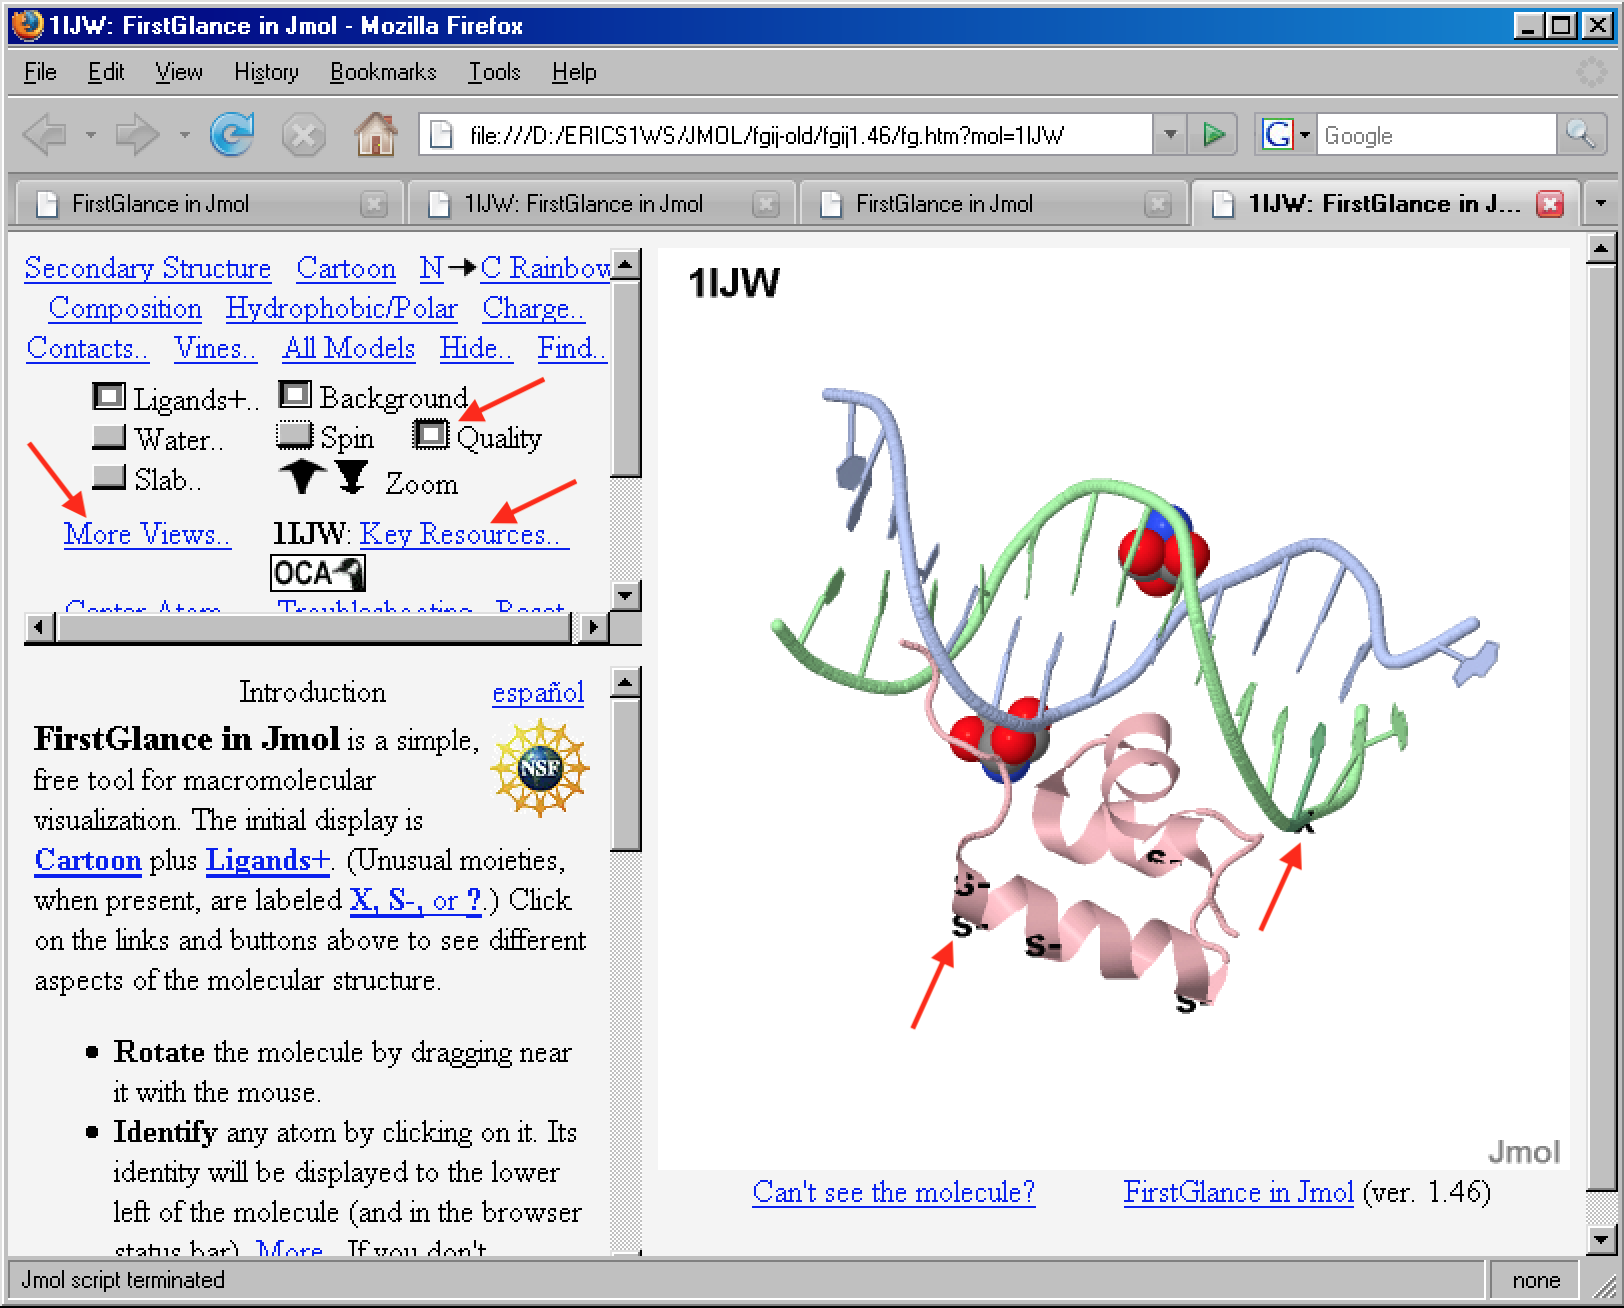Switch to the third tab 'FirstGlance in Jmol'
This screenshot has height=1308, width=1624.
(x=994, y=204)
